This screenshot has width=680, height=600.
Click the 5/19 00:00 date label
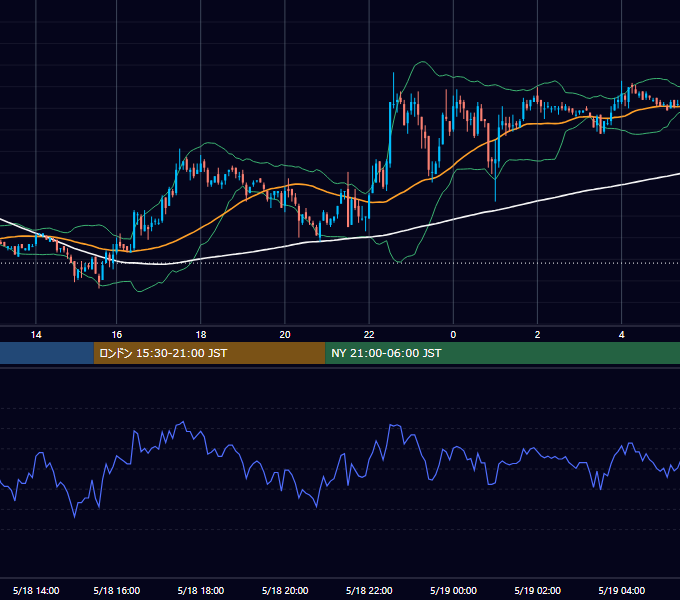[x=453, y=590]
